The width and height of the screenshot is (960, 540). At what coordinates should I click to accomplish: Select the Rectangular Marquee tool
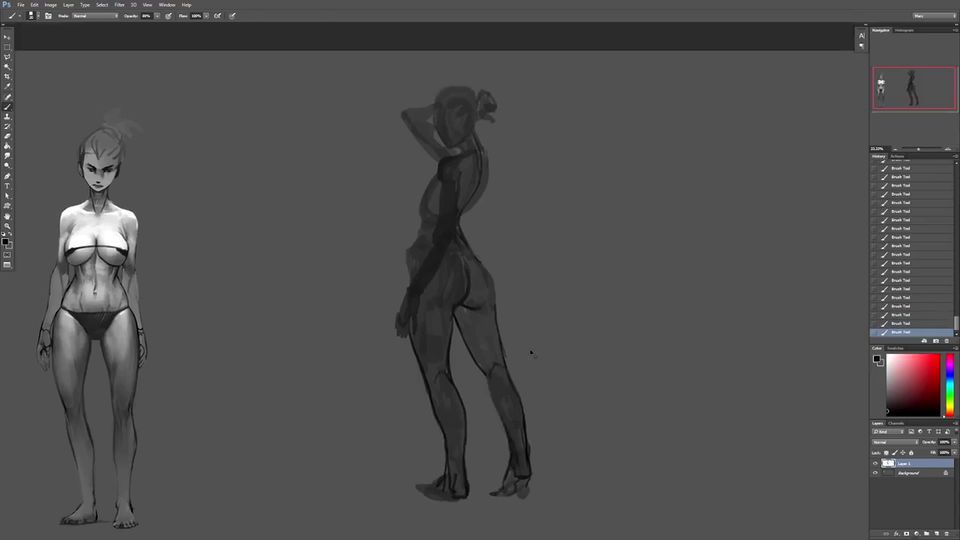[x=7, y=47]
